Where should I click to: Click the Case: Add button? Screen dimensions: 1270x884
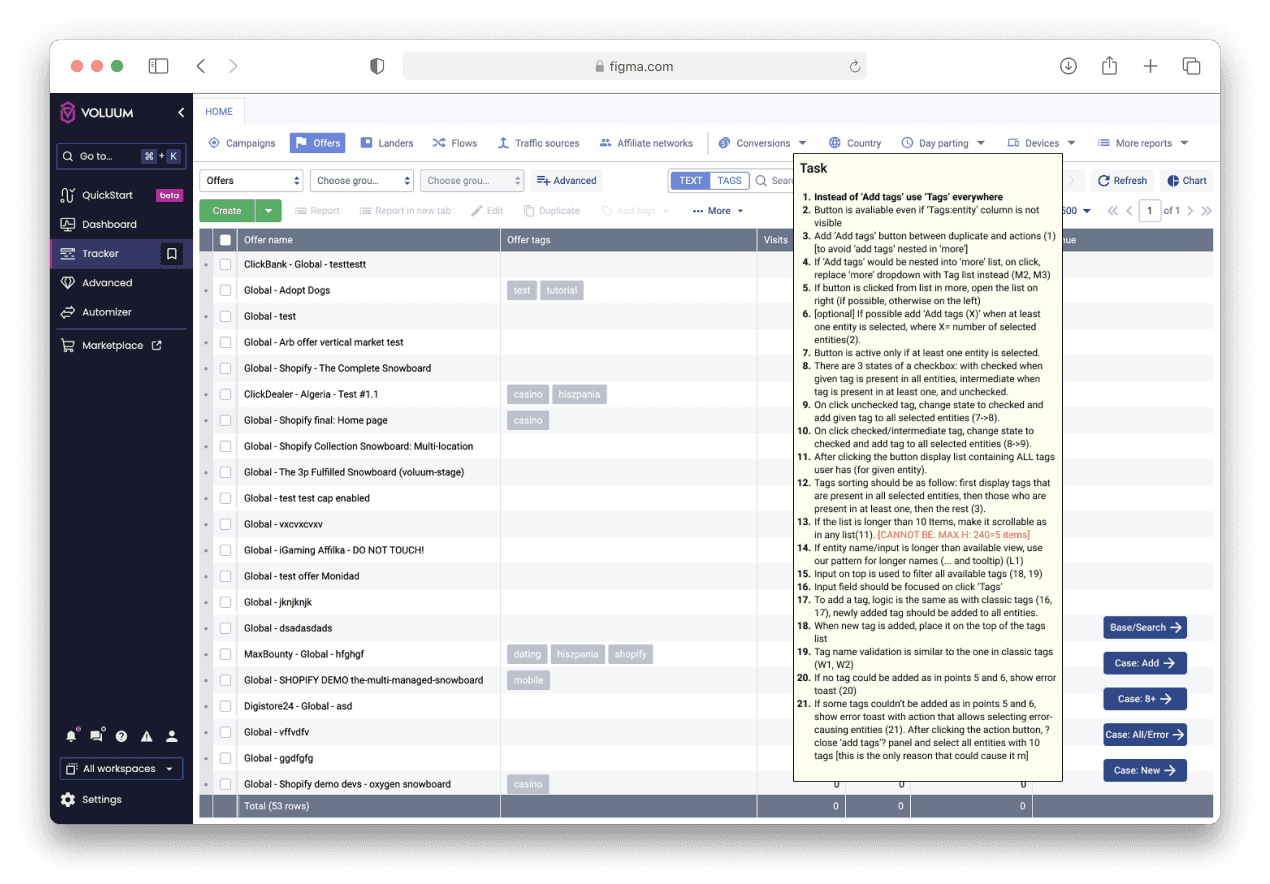pos(1144,663)
